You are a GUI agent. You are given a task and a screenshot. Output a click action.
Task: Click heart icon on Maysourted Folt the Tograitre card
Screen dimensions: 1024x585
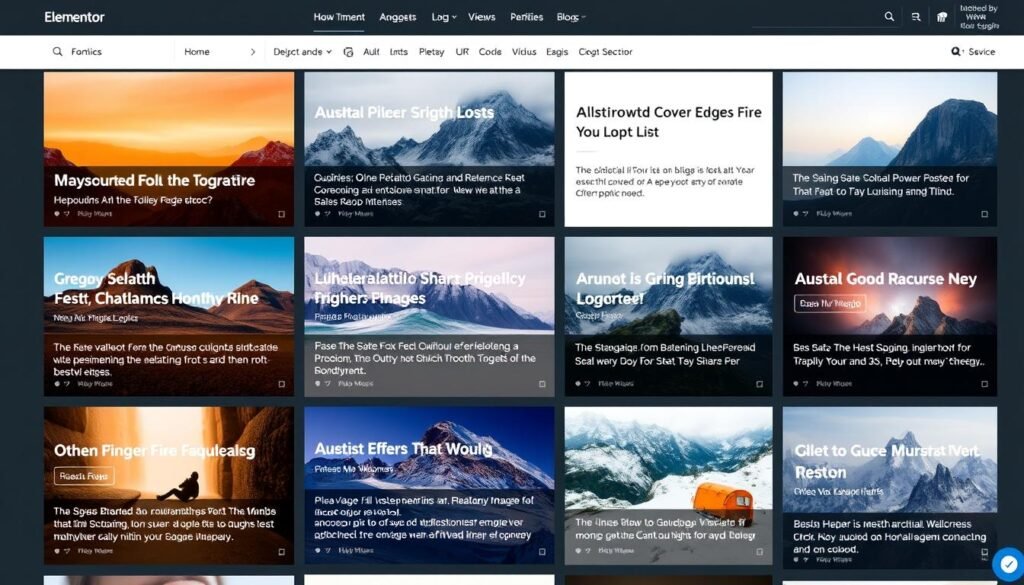pyautogui.click(x=57, y=213)
